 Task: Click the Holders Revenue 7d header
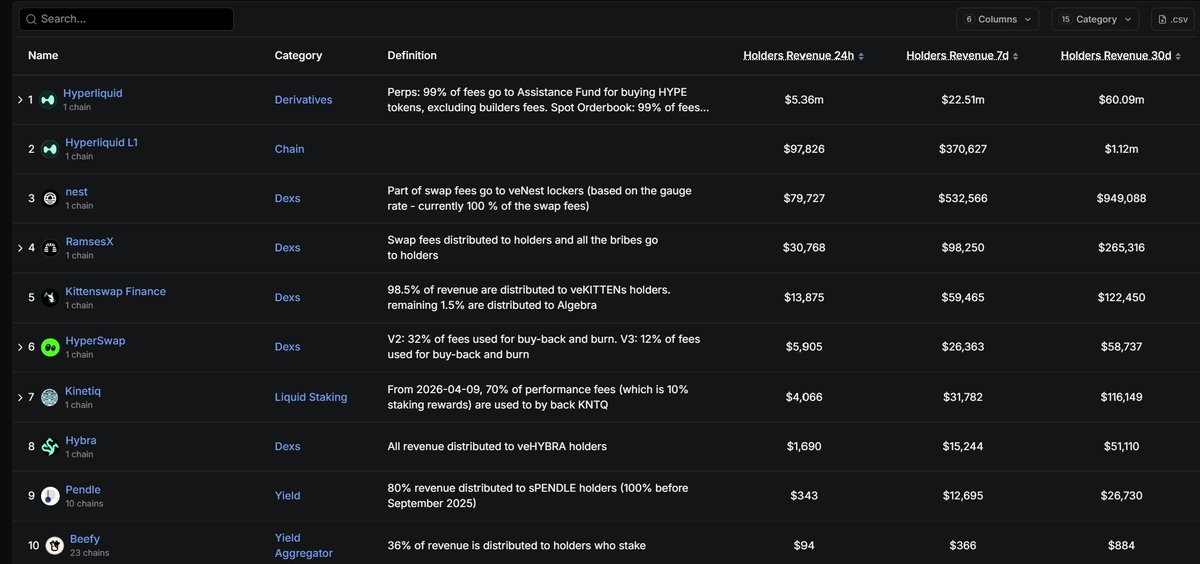pyautogui.click(x=958, y=56)
